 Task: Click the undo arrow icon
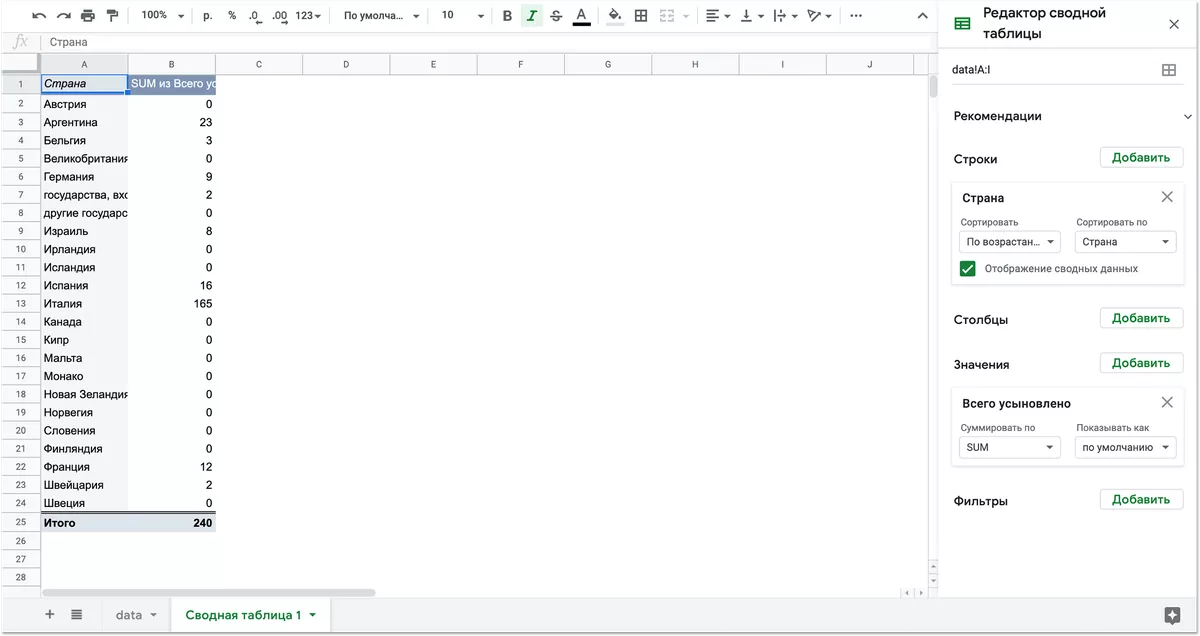pyautogui.click(x=39, y=16)
